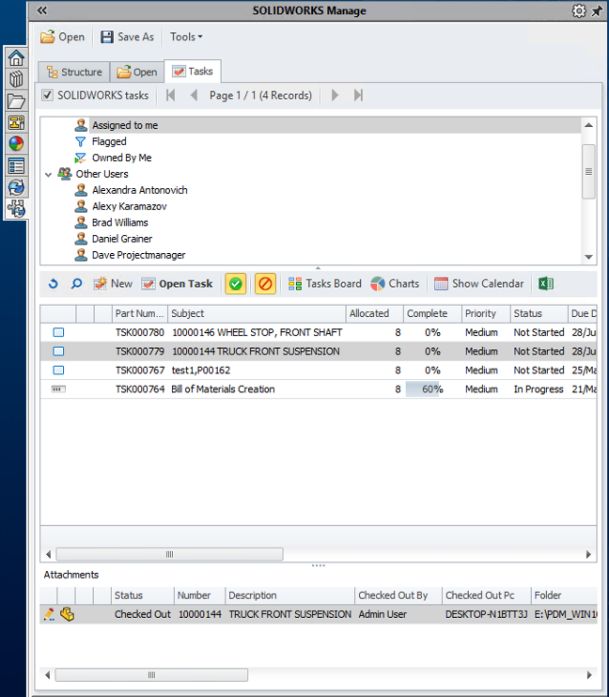This screenshot has width=609, height=697.
Task: Click the Open toolbar button
Action: pyautogui.click(x=63, y=37)
